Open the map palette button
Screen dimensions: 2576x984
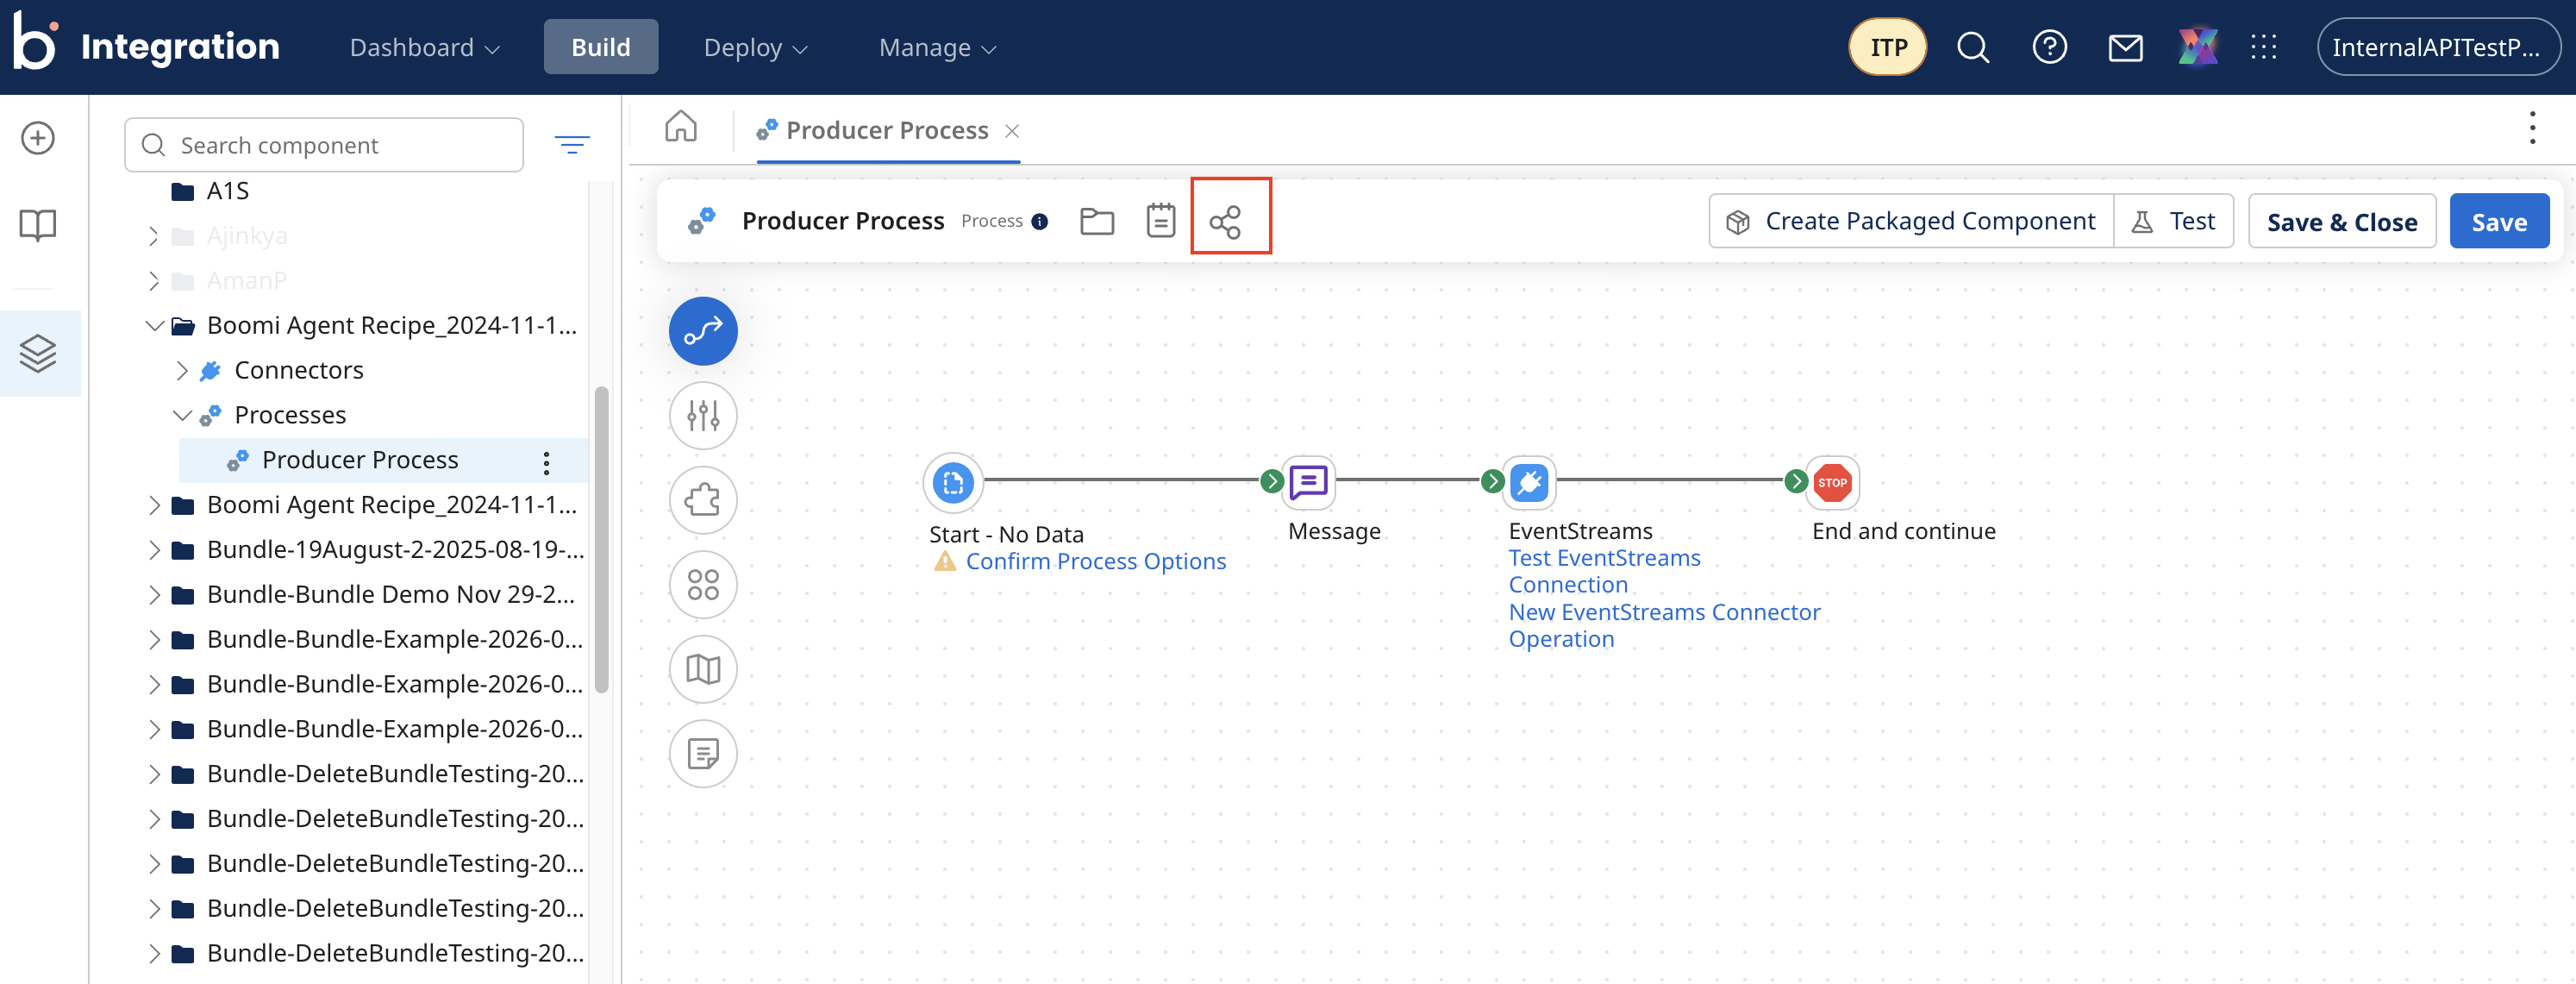(703, 669)
